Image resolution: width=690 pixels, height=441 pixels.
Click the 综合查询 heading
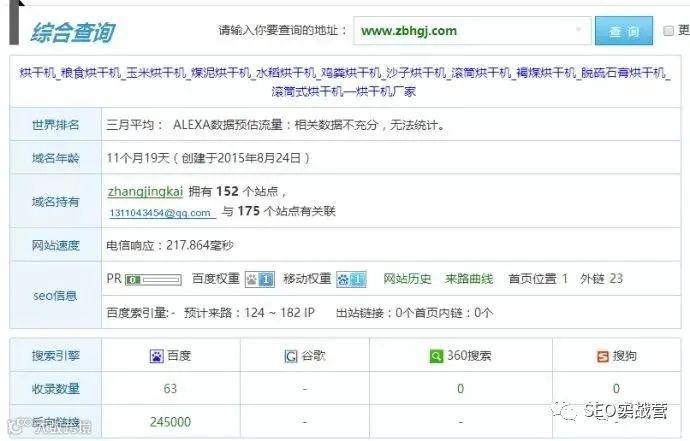click(x=73, y=32)
